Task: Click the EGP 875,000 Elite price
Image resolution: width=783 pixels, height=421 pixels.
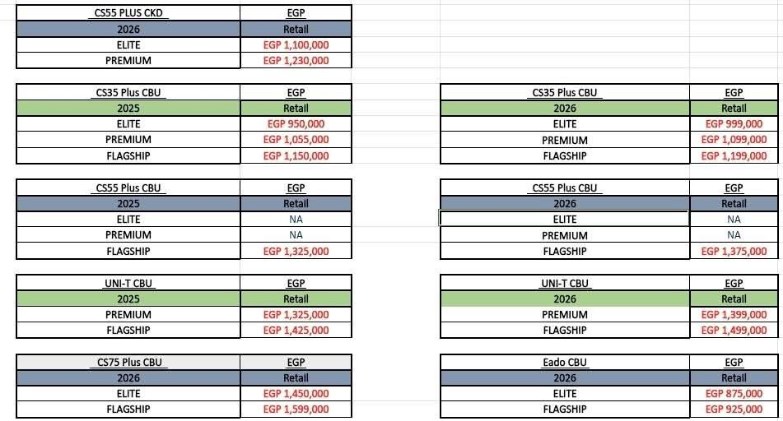Action: click(733, 393)
